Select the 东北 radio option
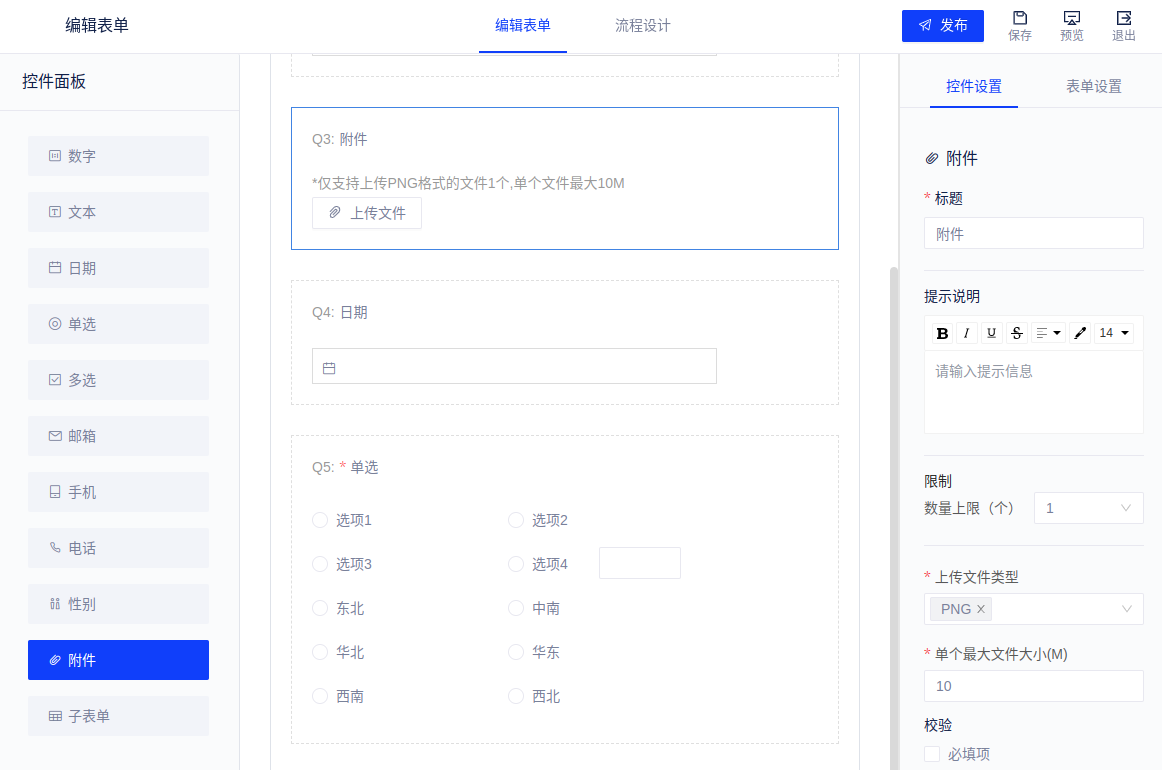The height and width of the screenshot is (770, 1162). tap(320, 608)
